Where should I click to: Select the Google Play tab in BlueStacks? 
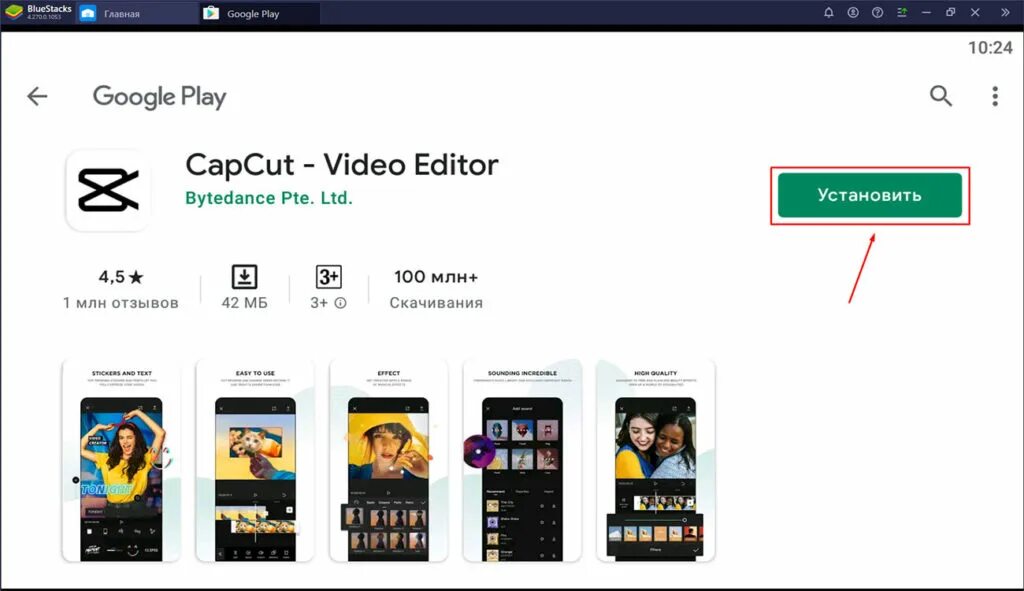tap(259, 13)
